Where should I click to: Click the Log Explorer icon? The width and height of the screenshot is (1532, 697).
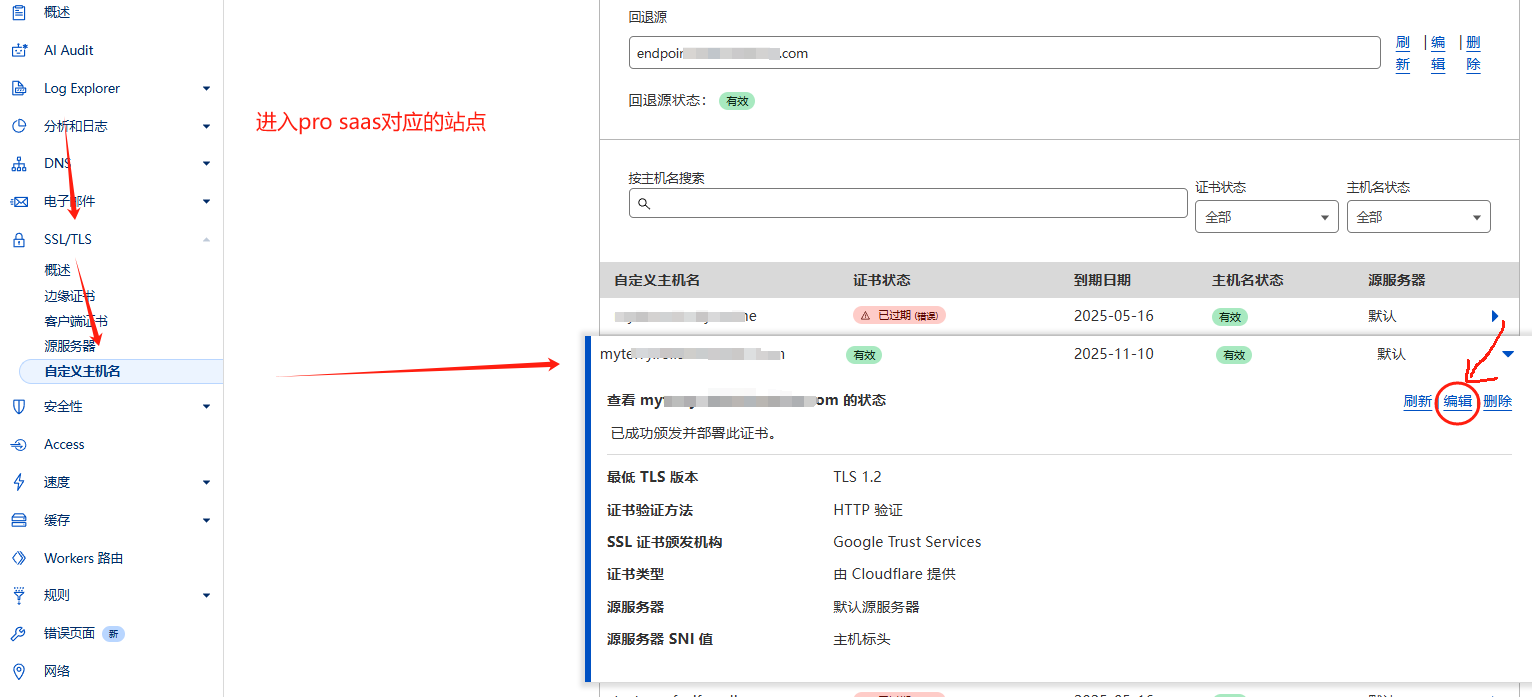point(18,89)
